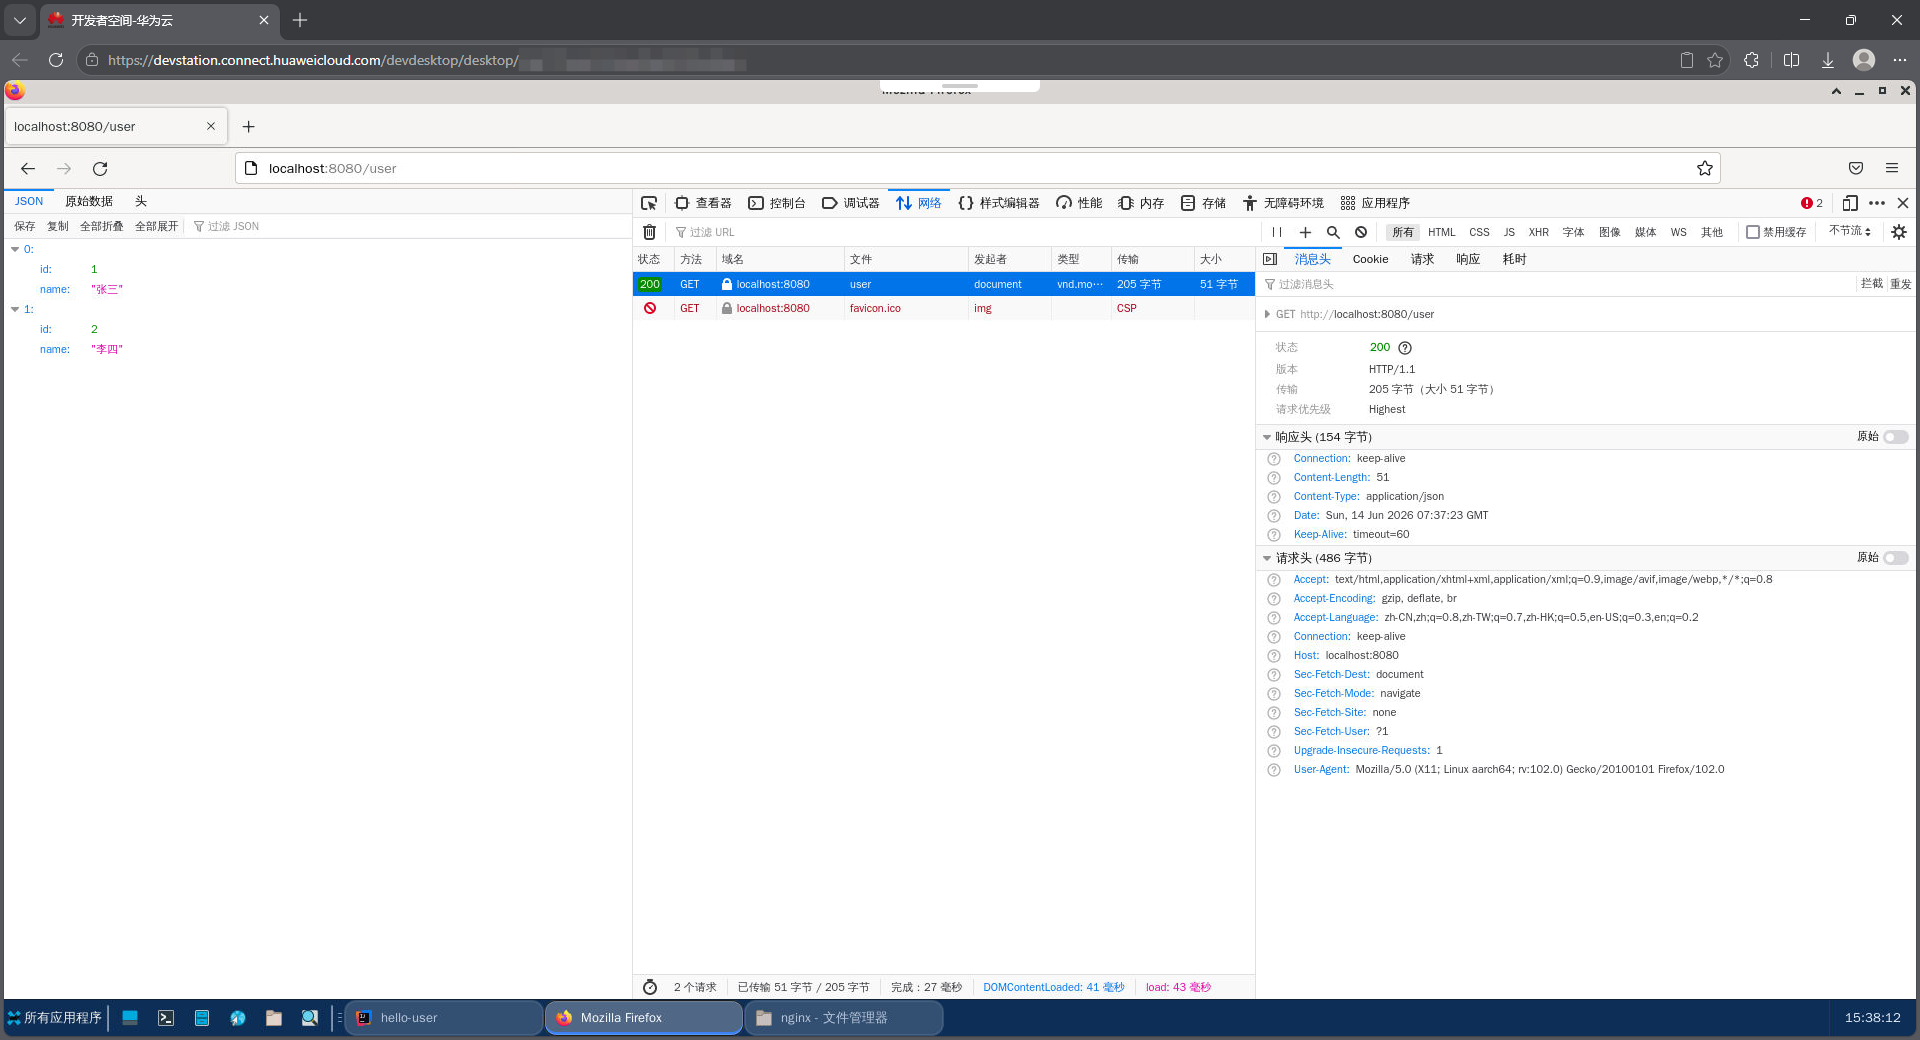The width and height of the screenshot is (1920, 1040).
Task: Toggle raw view for 响应头 response headers
Action: point(1896,437)
